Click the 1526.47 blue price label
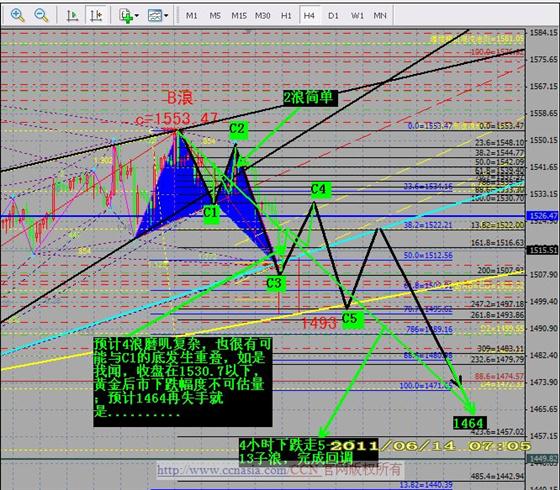 [x=542, y=216]
